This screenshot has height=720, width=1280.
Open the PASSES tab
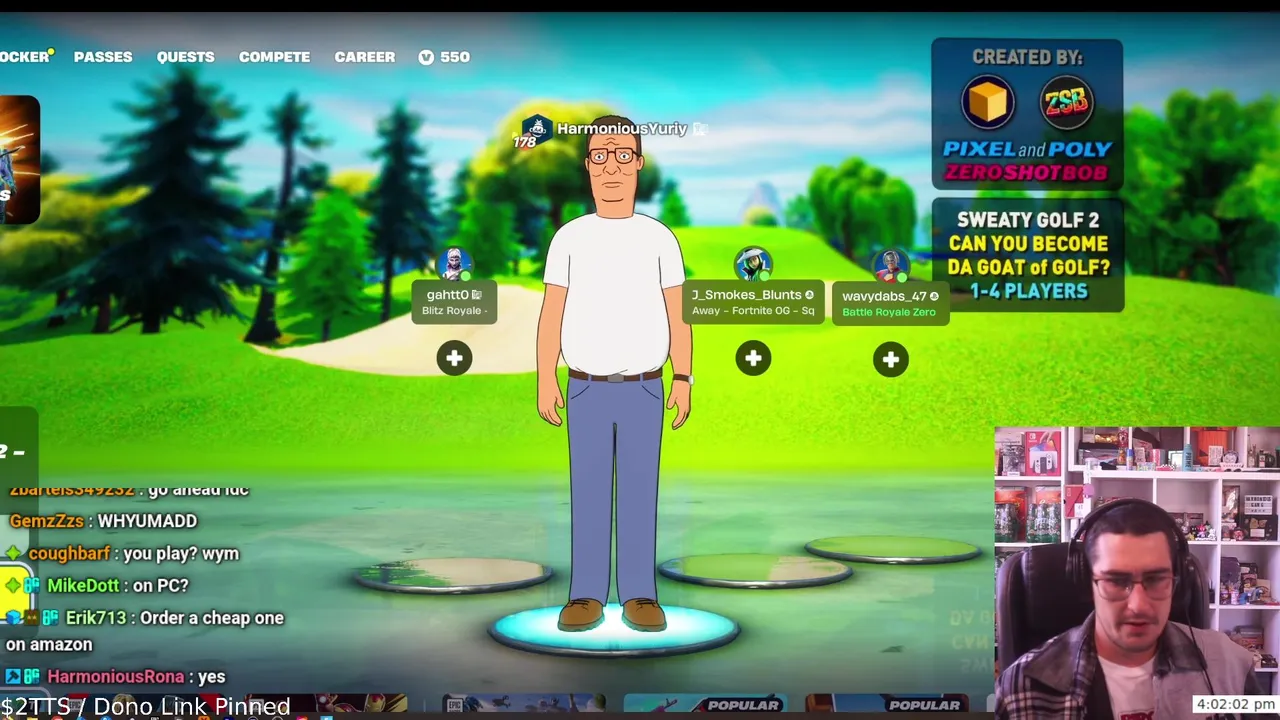pyautogui.click(x=103, y=57)
